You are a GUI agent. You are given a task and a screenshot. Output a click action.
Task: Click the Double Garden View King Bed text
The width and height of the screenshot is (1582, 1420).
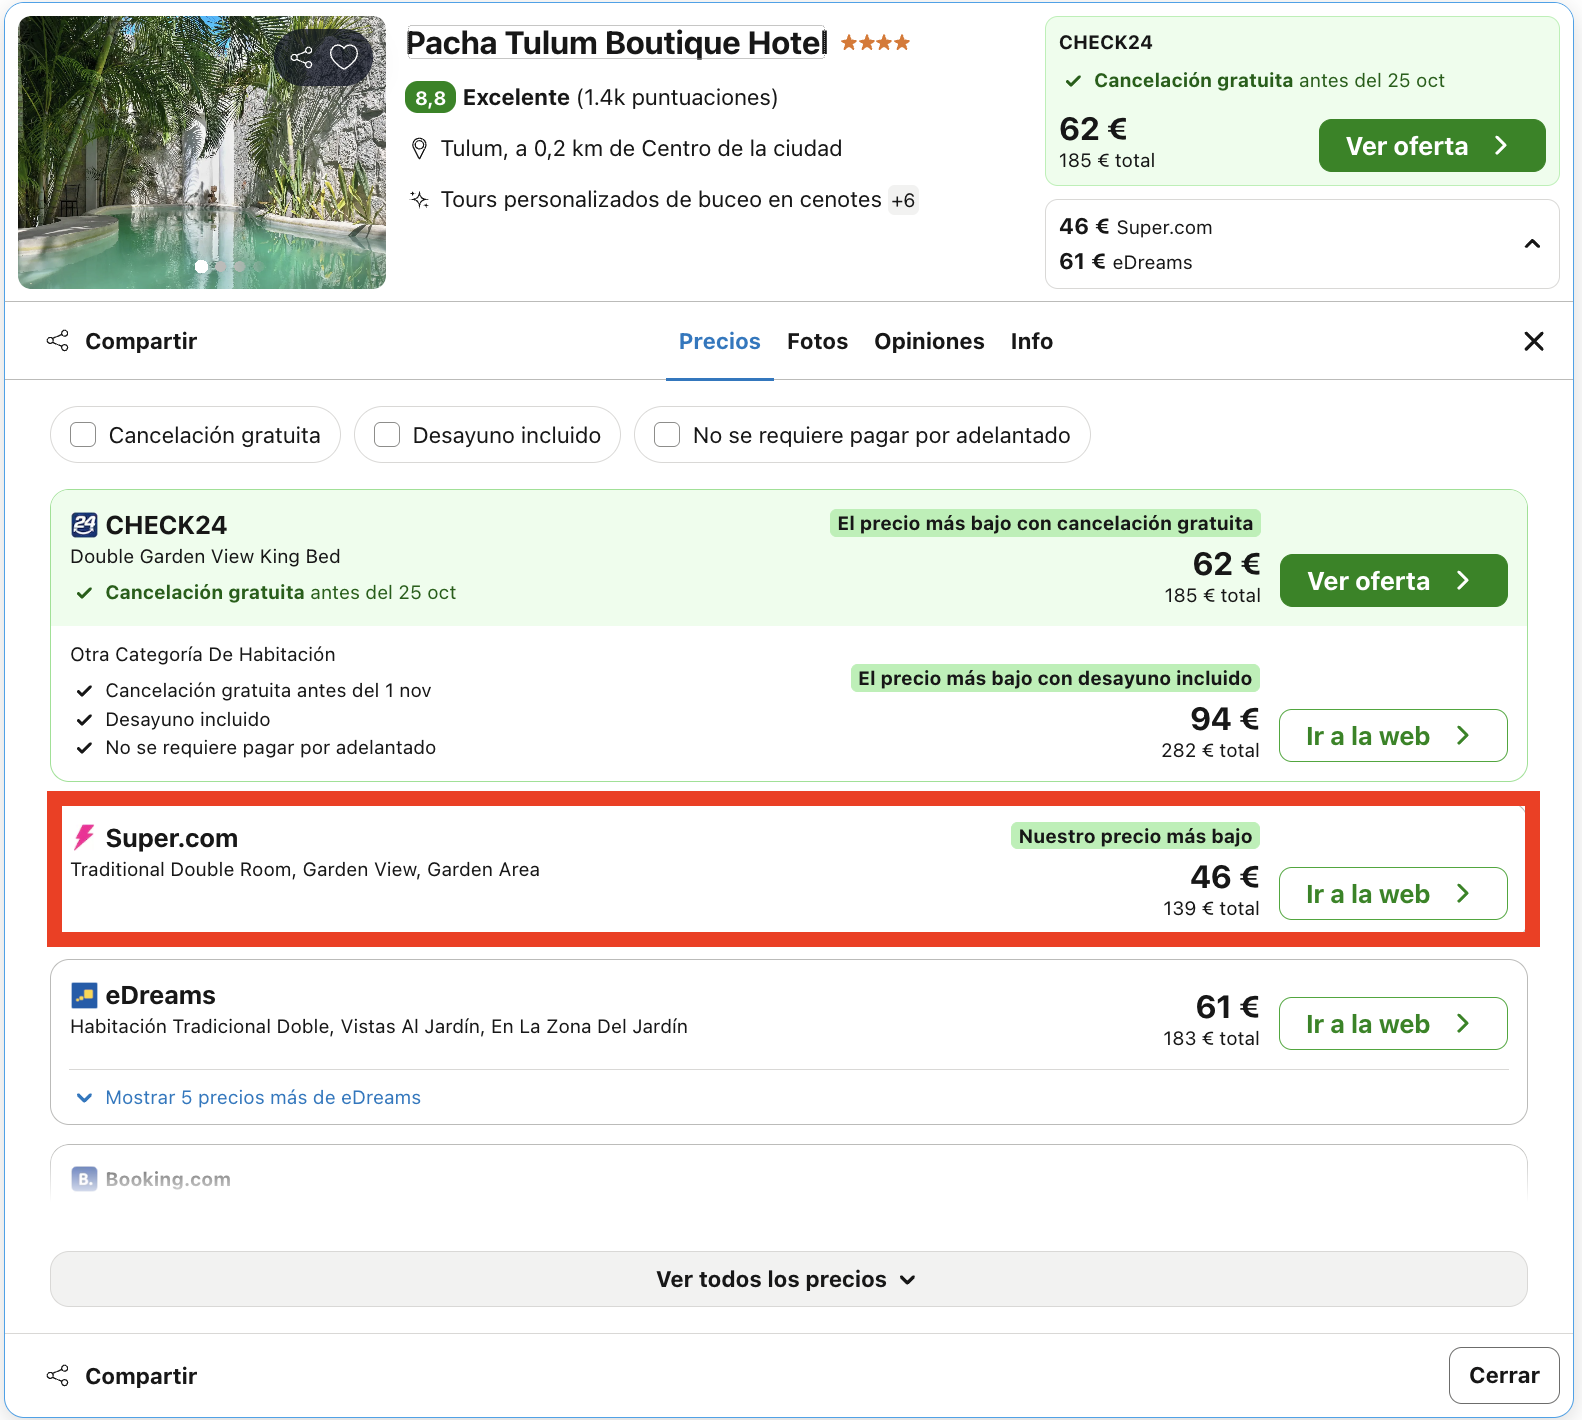[x=205, y=557]
